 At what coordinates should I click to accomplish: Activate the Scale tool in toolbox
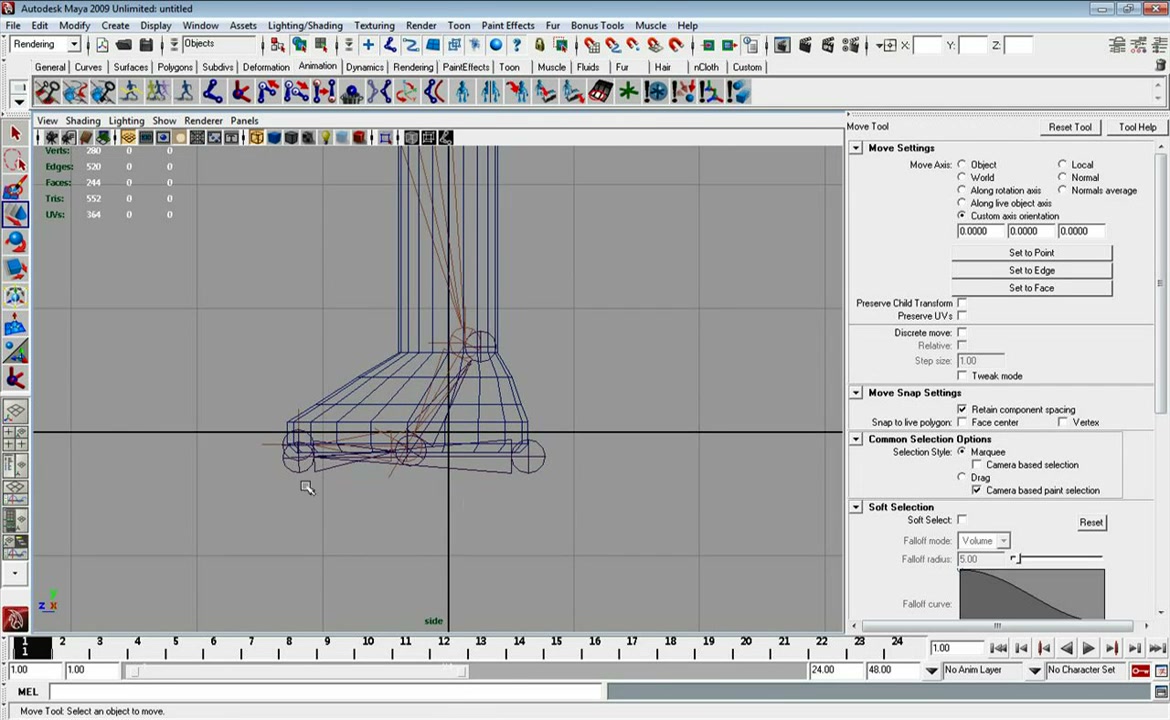(15, 269)
